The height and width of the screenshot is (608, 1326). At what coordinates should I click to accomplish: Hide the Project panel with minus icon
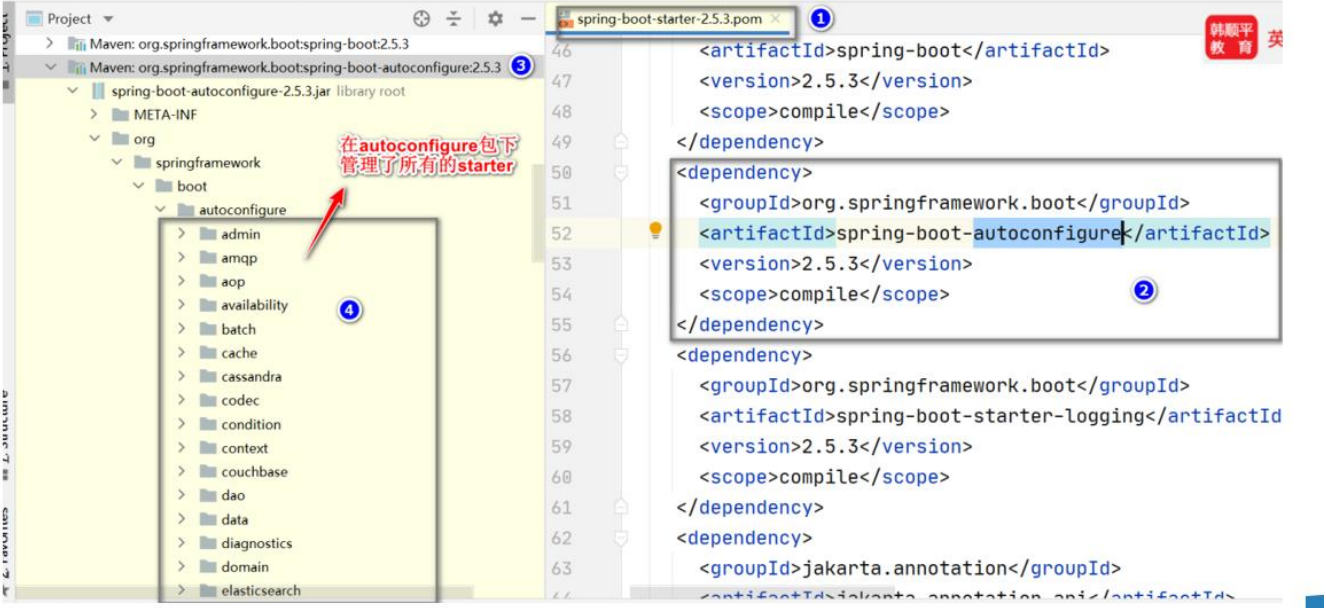(528, 18)
